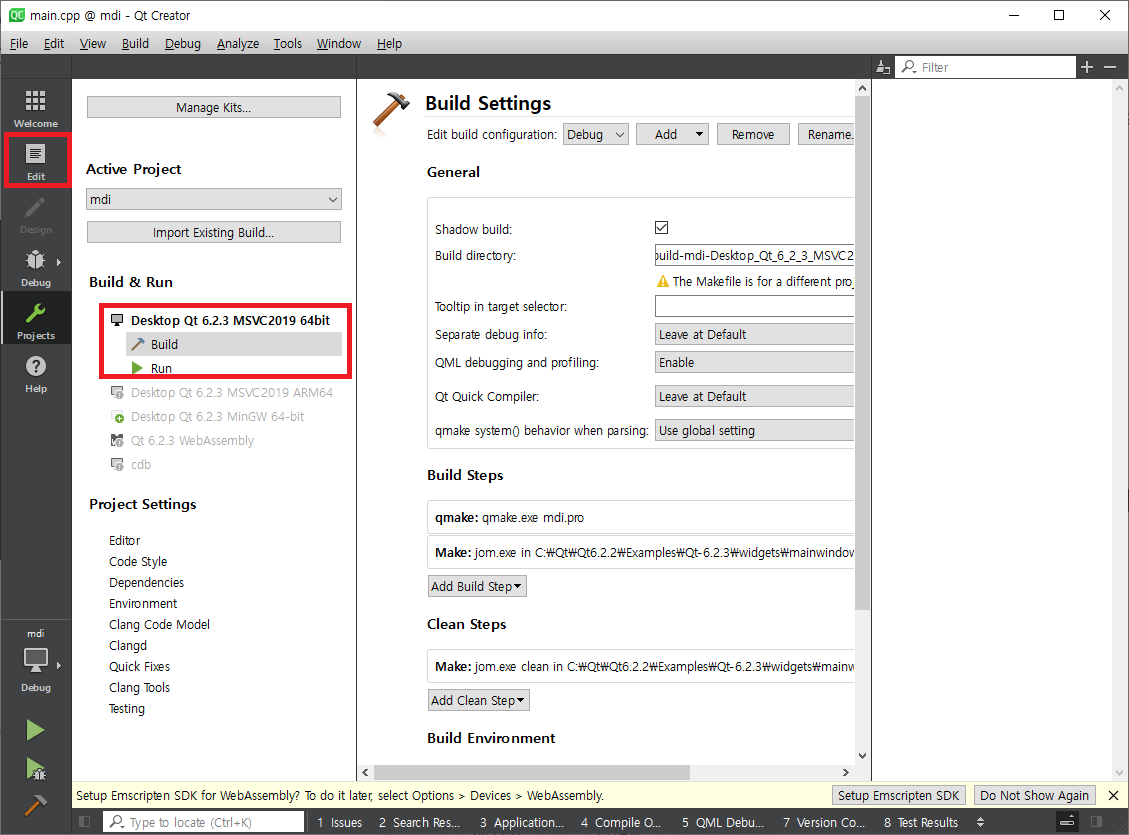Open Add Build Step dropdown

click(x=477, y=586)
